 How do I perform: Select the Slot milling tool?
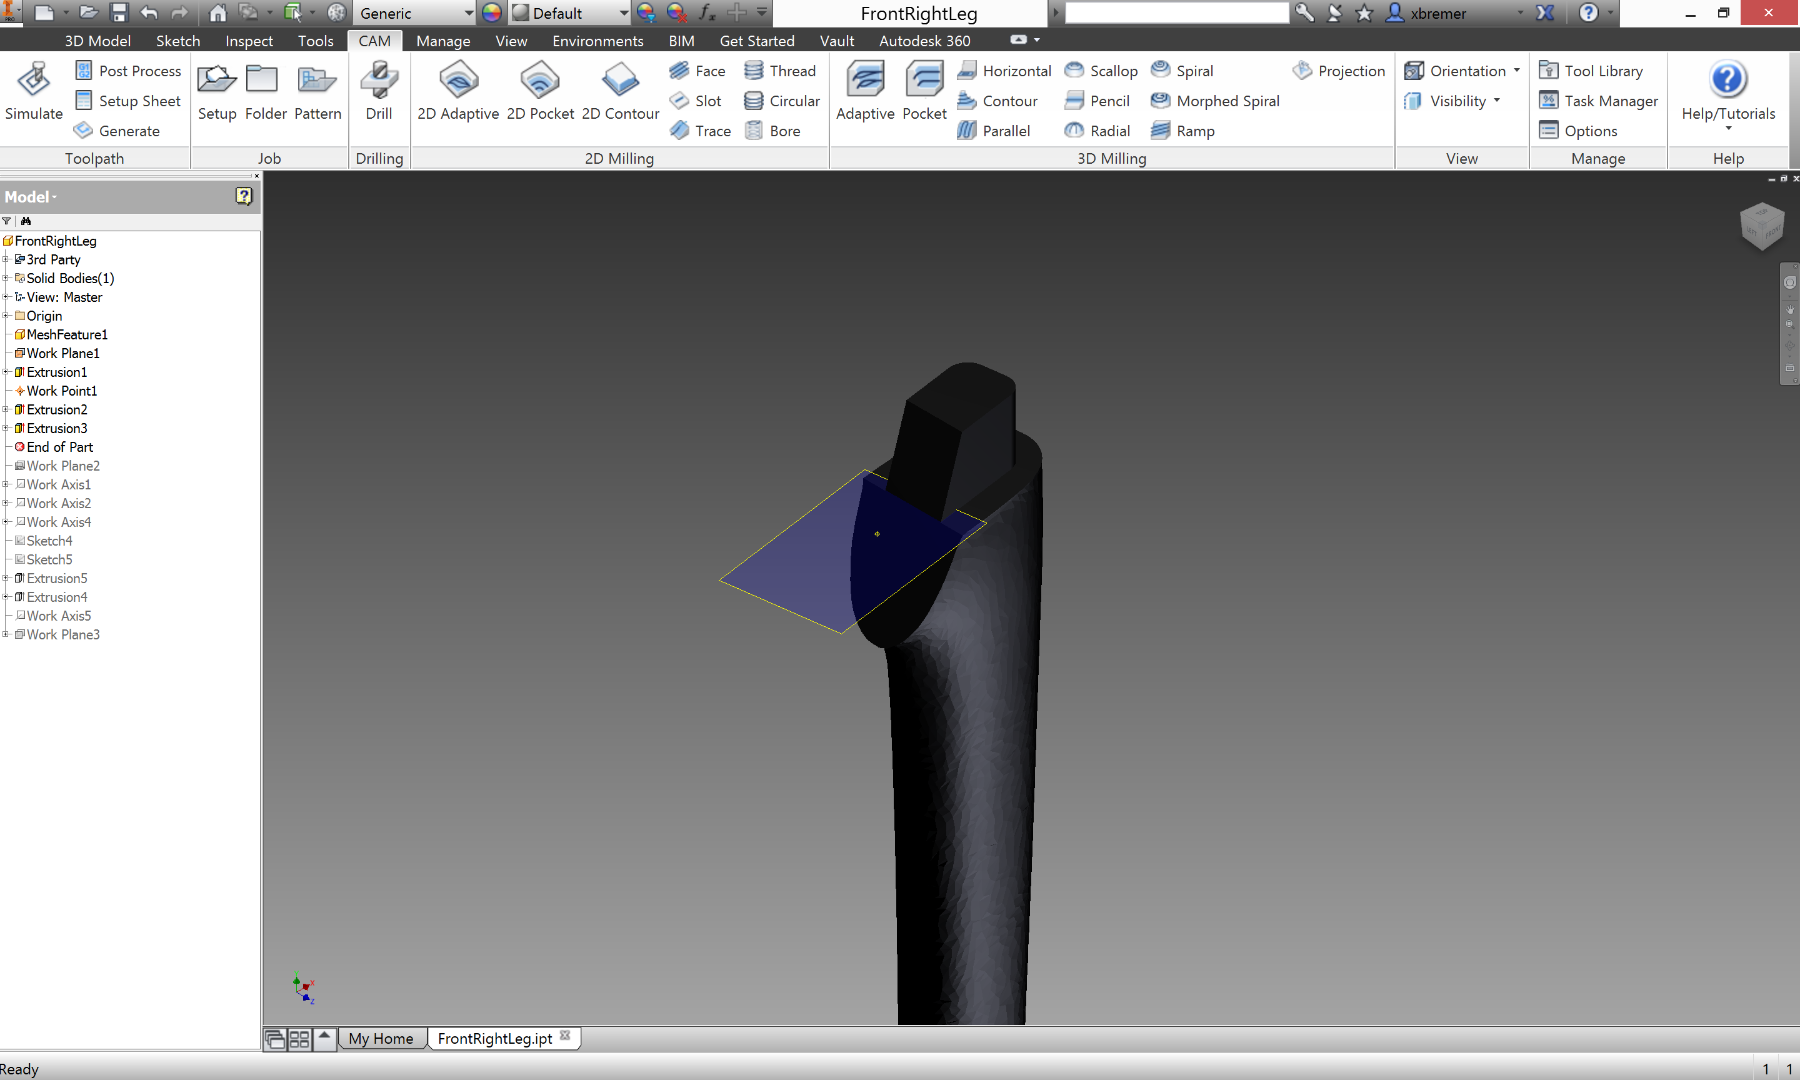tap(696, 101)
